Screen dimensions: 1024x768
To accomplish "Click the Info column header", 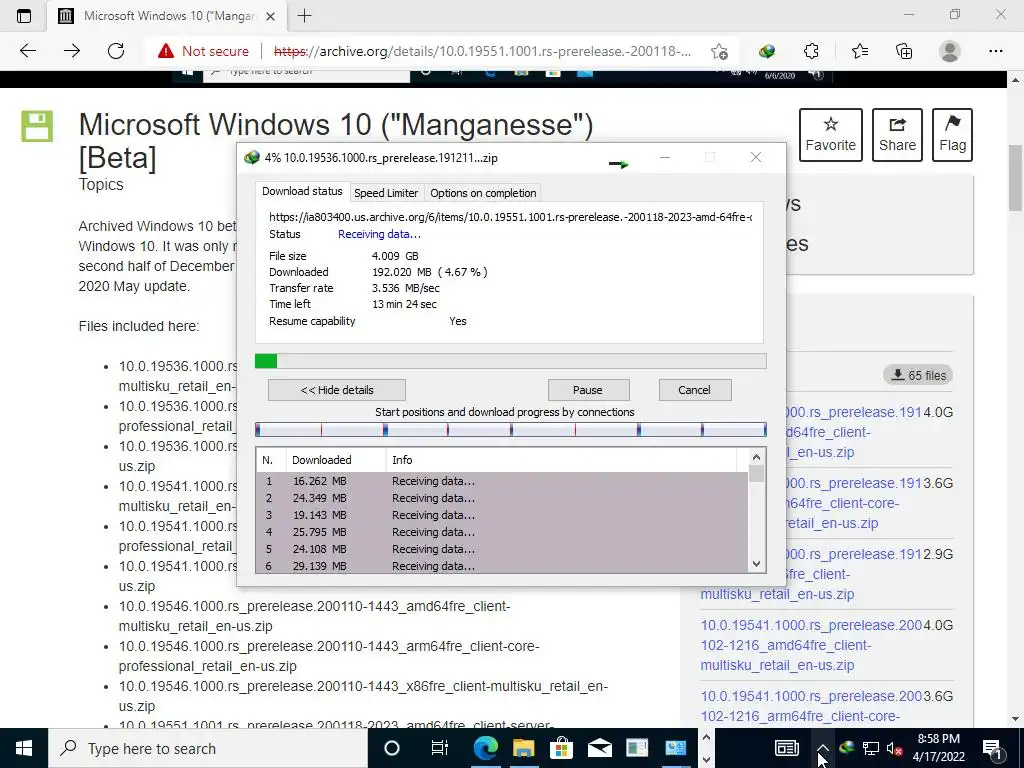I will pyautogui.click(x=562, y=460).
